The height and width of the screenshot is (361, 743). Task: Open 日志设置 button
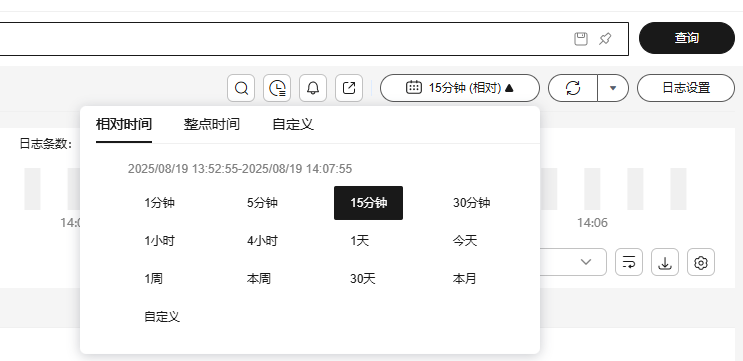pyautogui.click(x=686, y=88)
